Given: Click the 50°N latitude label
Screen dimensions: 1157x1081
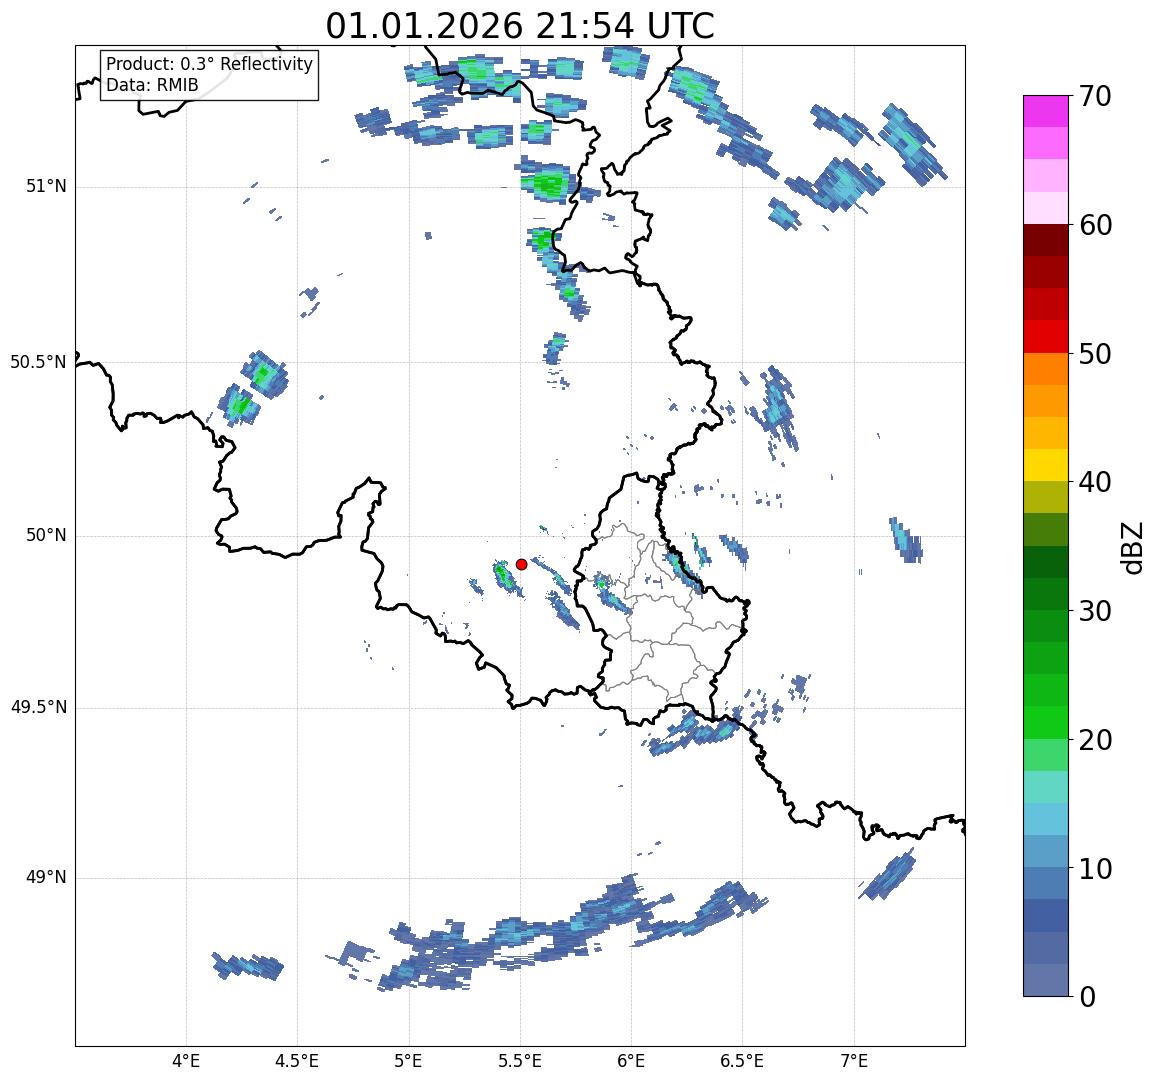Looking at the screenshot, I should (x=46, y=535).
